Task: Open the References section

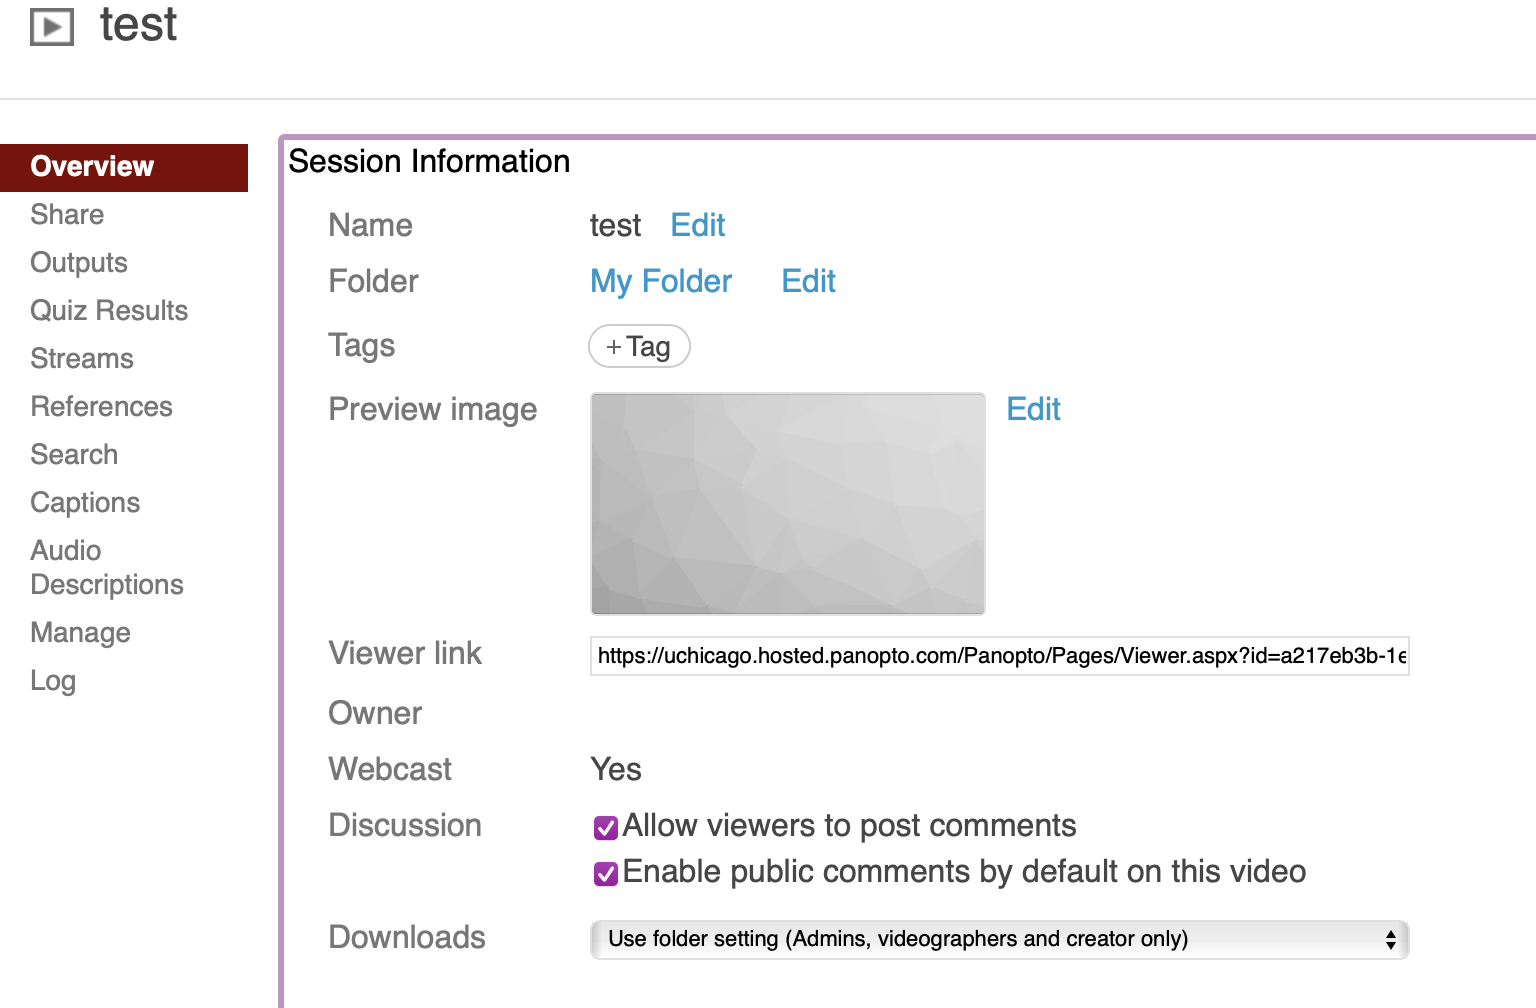Action: tap(101, 407)
